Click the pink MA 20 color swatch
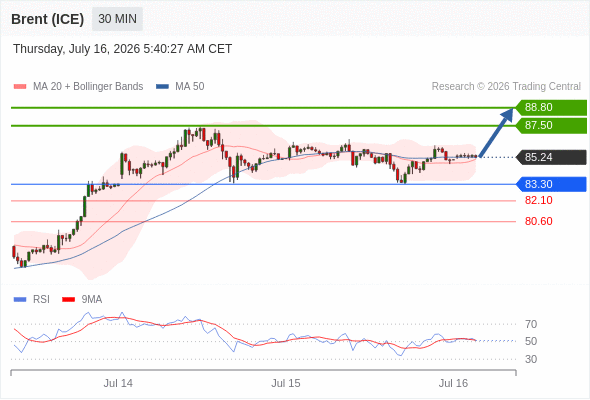Image resolution: width=590 pixels, height=400 pixels. click(20, 87)
